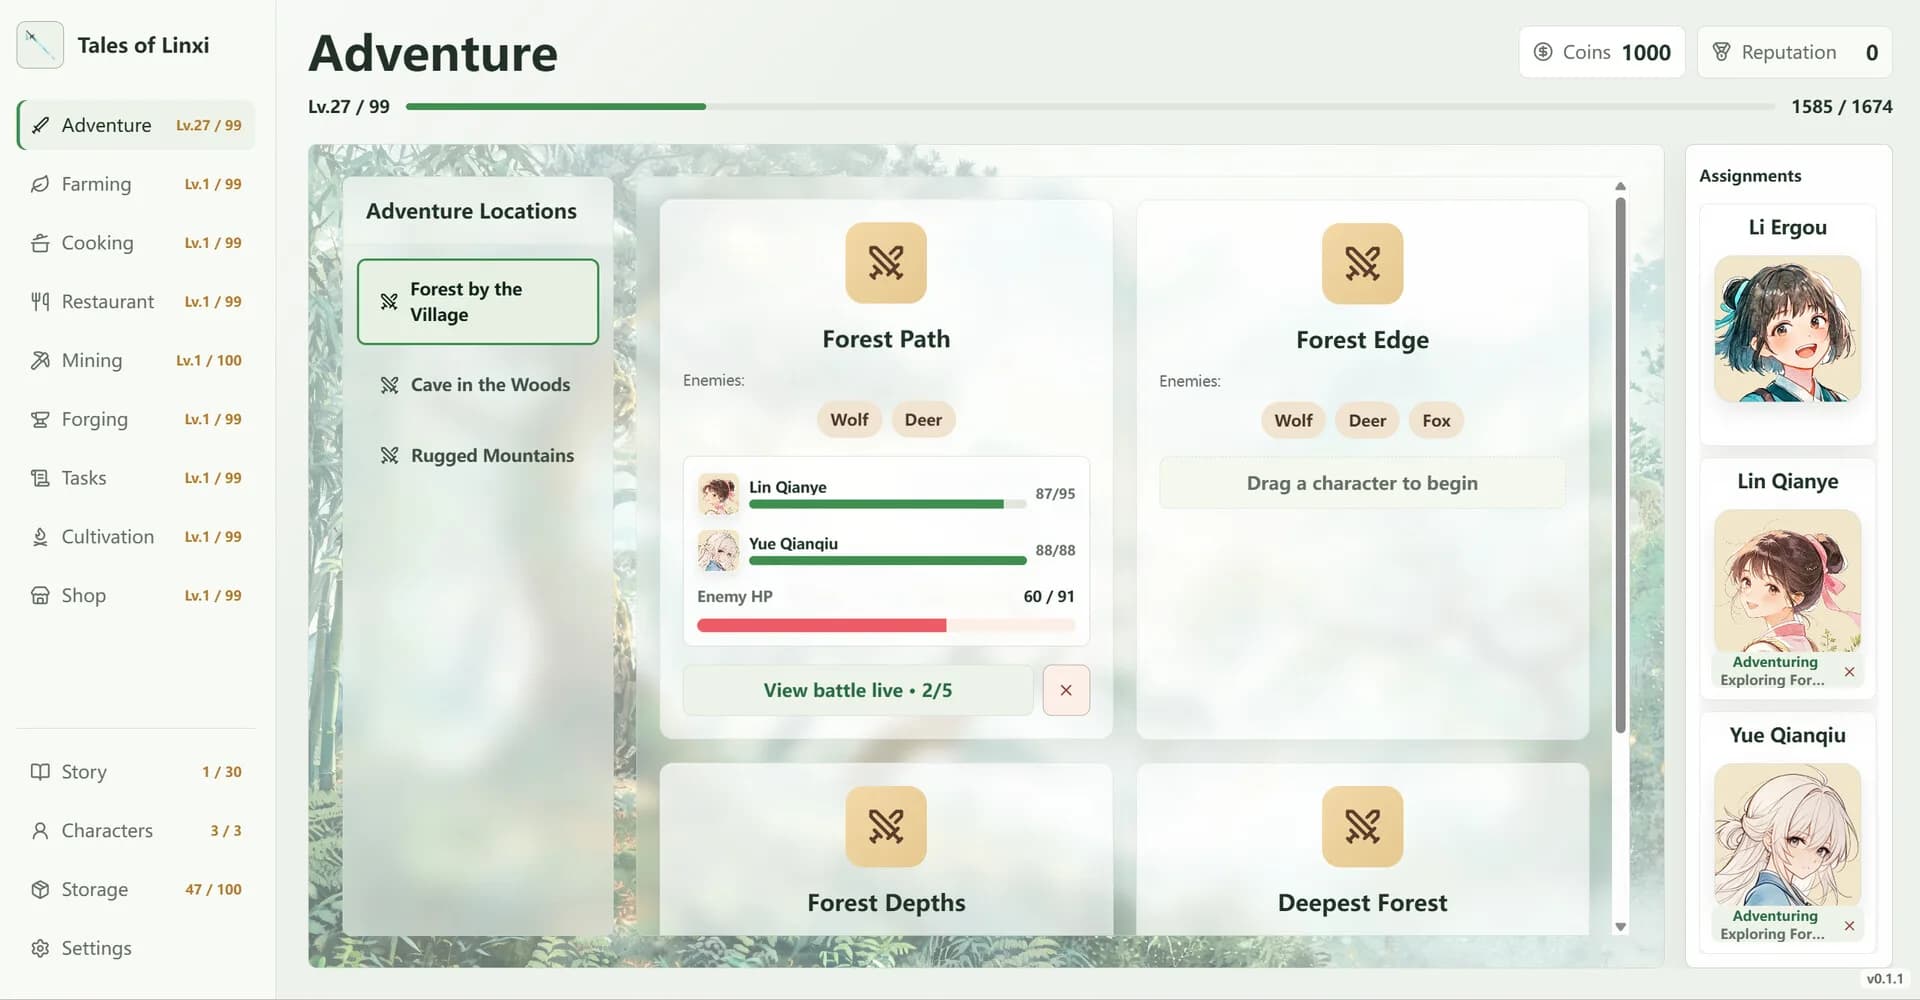The image size is (1920, 1000).
Task: Click the Tasks checklist icon
Action: point(40,478)
